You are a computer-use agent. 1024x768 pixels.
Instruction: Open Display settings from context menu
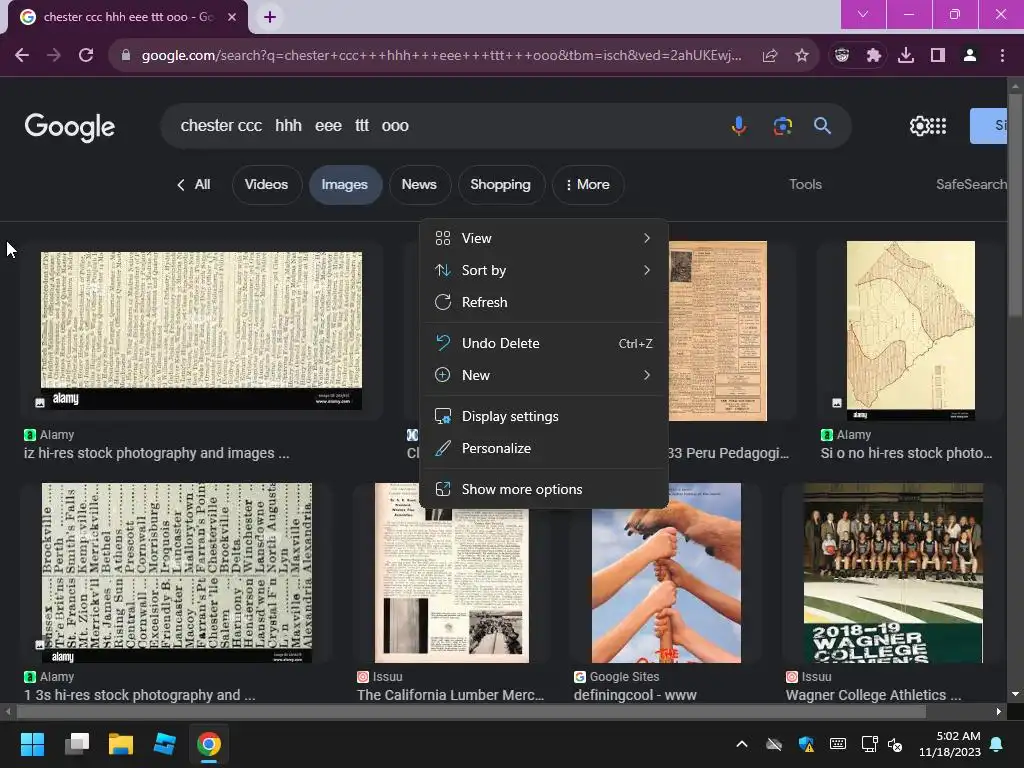(543, 417)
